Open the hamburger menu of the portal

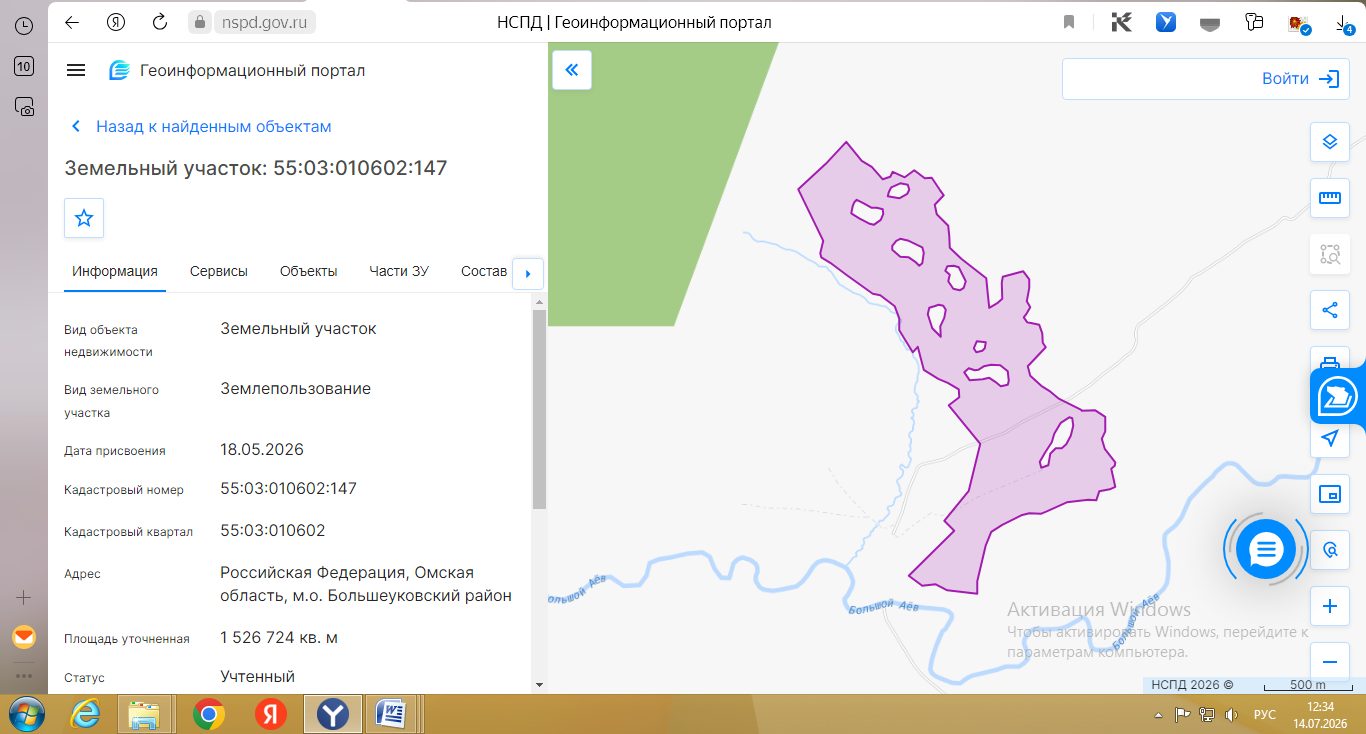click(x=76, y=70)
